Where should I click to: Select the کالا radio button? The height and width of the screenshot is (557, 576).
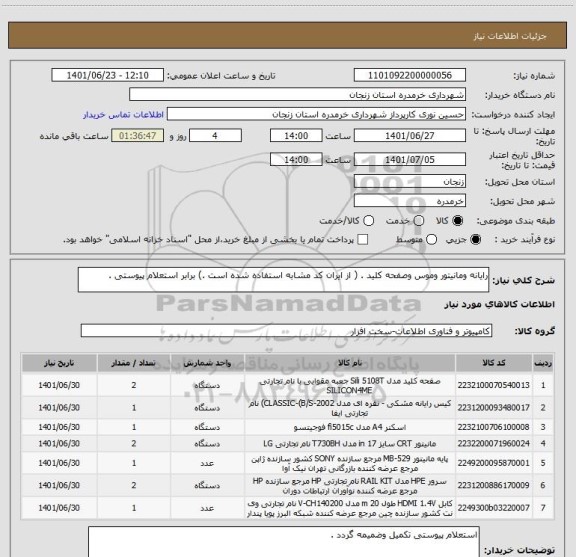pyautogui.click(x=458, y=221)
